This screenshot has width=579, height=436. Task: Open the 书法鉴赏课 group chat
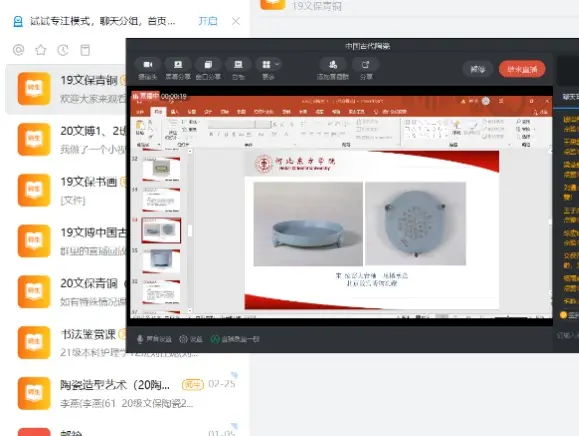click(x=66, y=343)
